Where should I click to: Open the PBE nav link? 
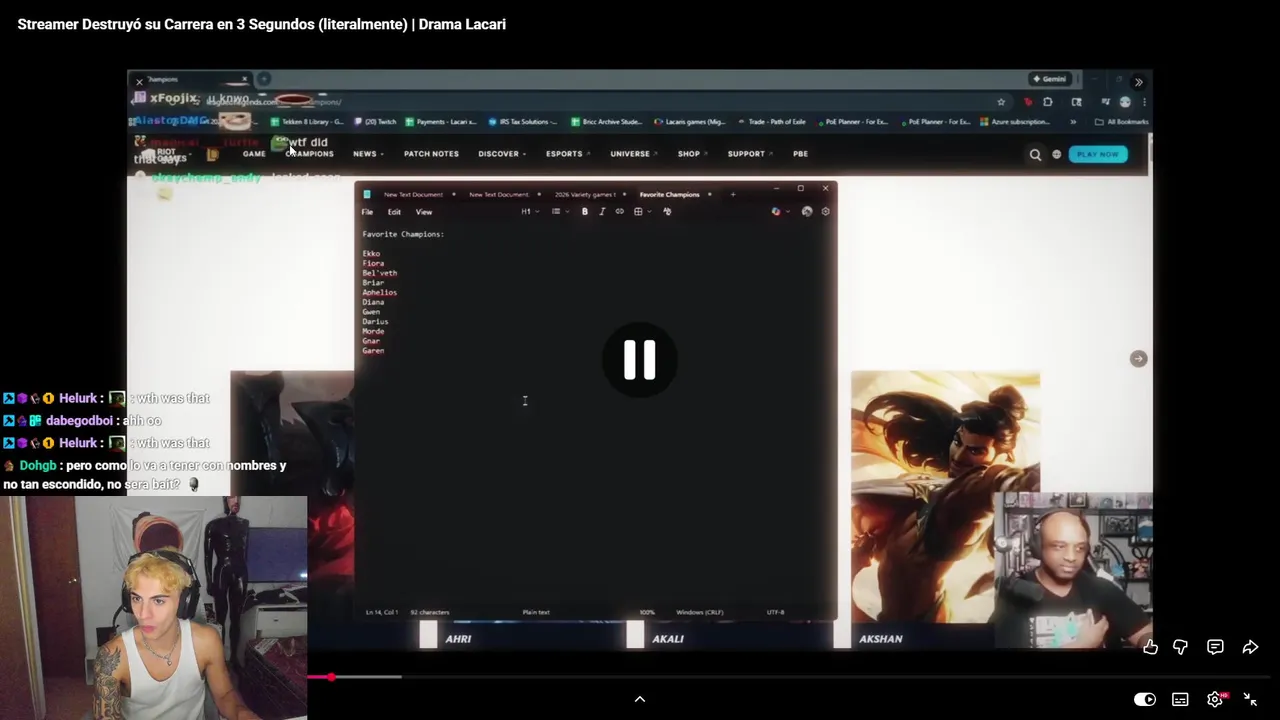tap(800, 154)
